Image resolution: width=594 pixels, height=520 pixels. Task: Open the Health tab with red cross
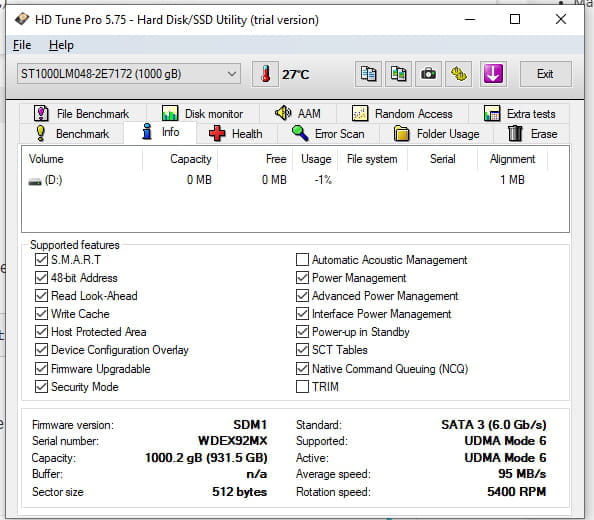[236, 134]
